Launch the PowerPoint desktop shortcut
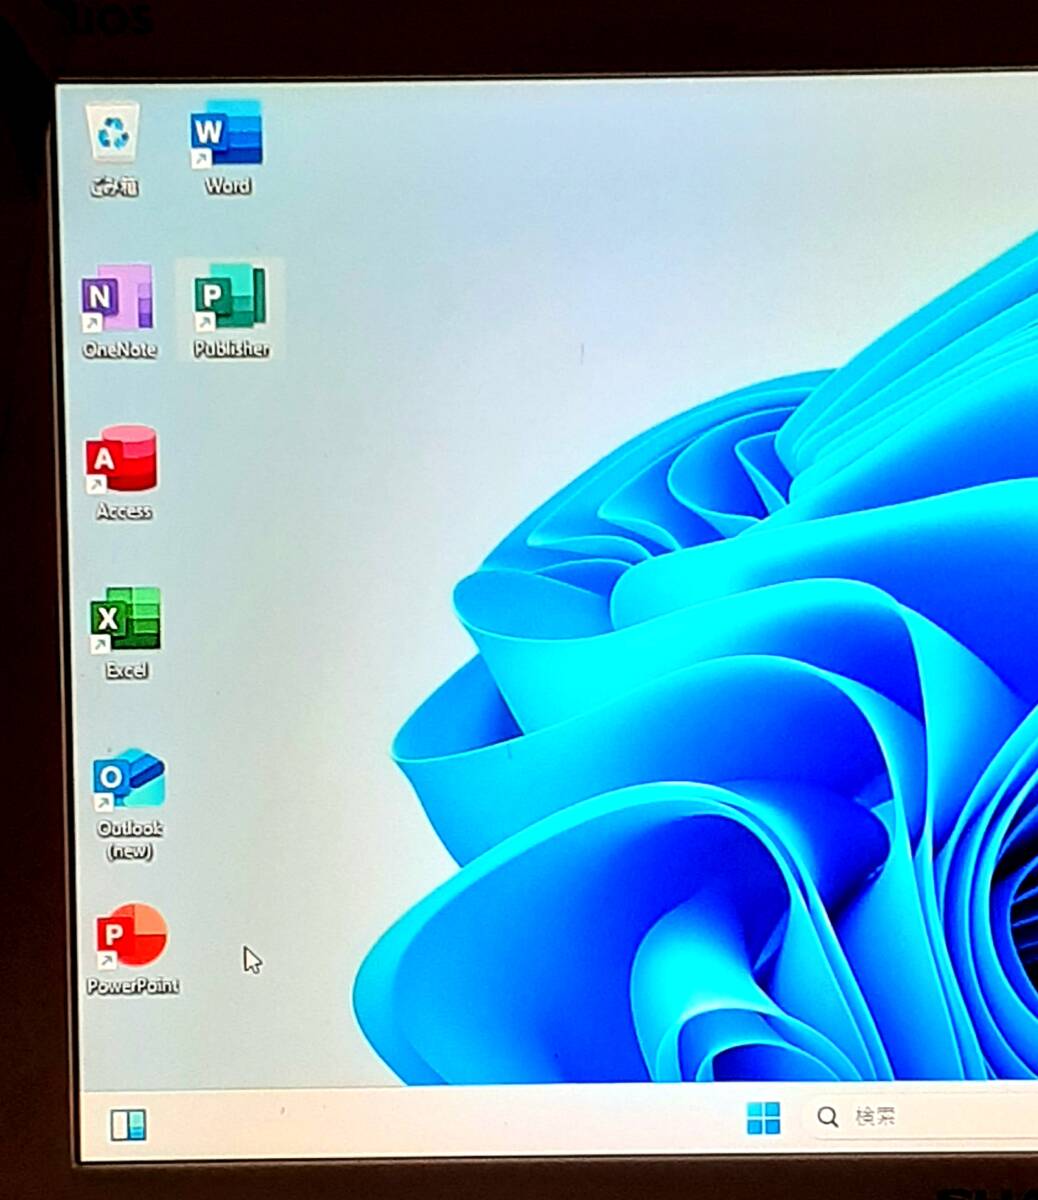1038x1200 pixels. coord(132,949)
